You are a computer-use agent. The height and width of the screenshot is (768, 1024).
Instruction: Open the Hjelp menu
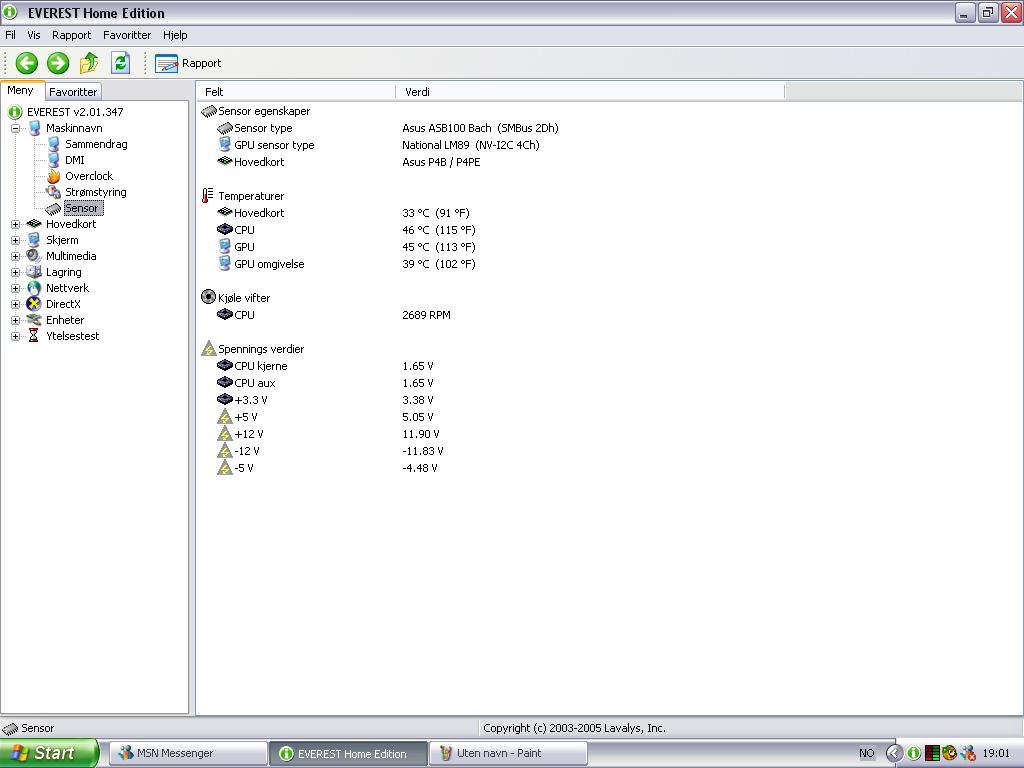click(175, 35)
